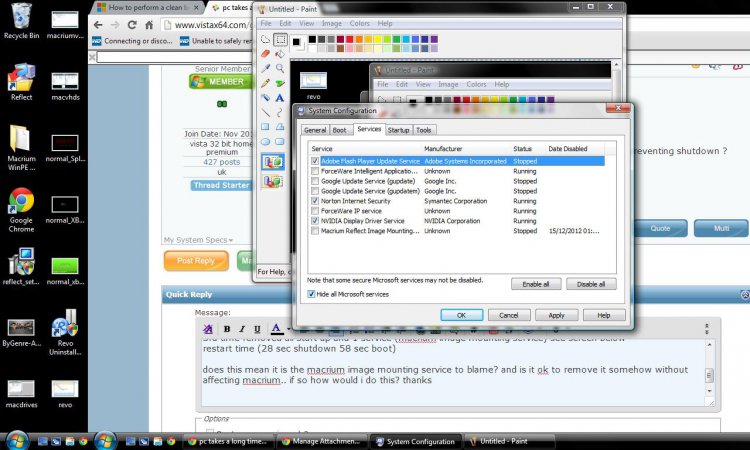The height and width of the screenshot is (450, 750).
Task: Click Disable all button
Action: click(591, 284)
